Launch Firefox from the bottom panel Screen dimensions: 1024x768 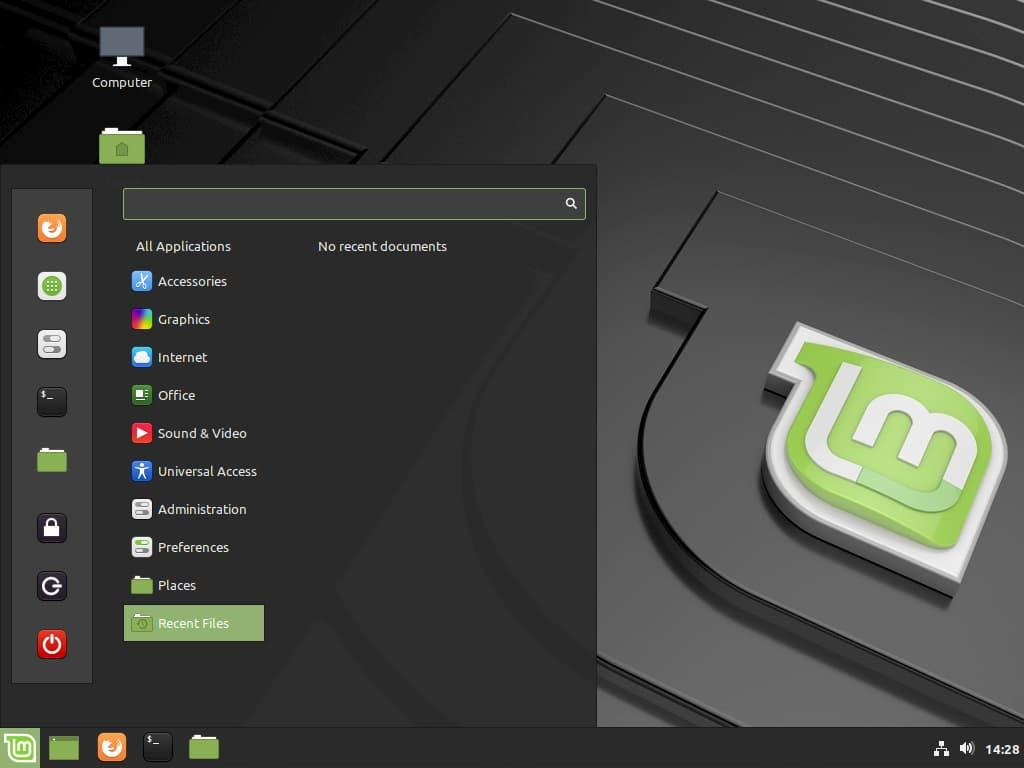(112, 747)
